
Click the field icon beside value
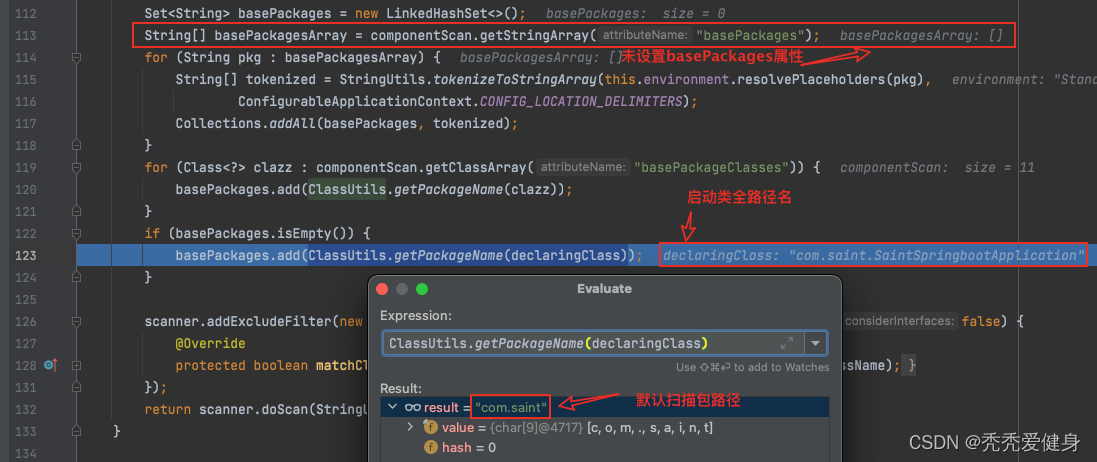(x=431, y=427)
